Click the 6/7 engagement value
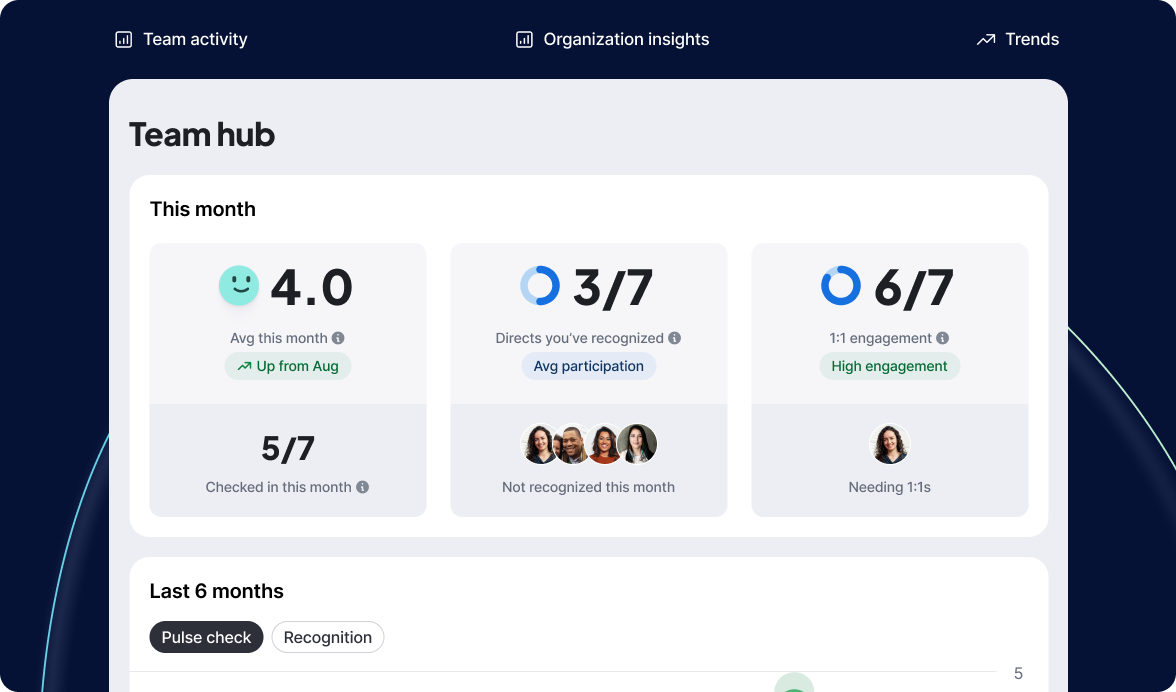 914,288
